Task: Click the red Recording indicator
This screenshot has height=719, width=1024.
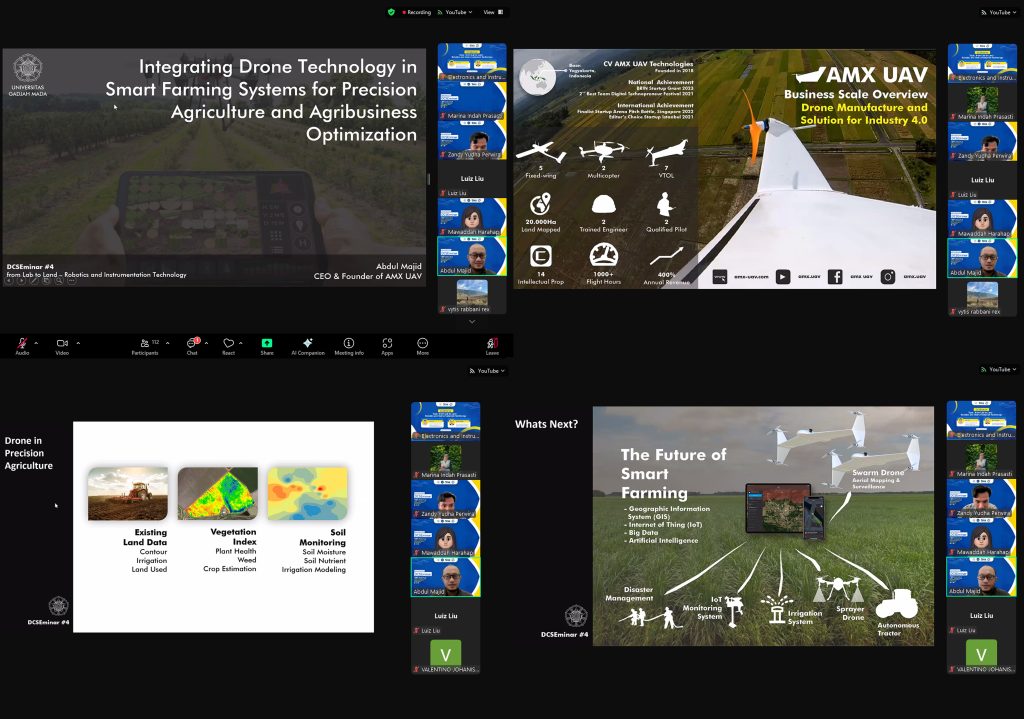Action: click(417, 12)
